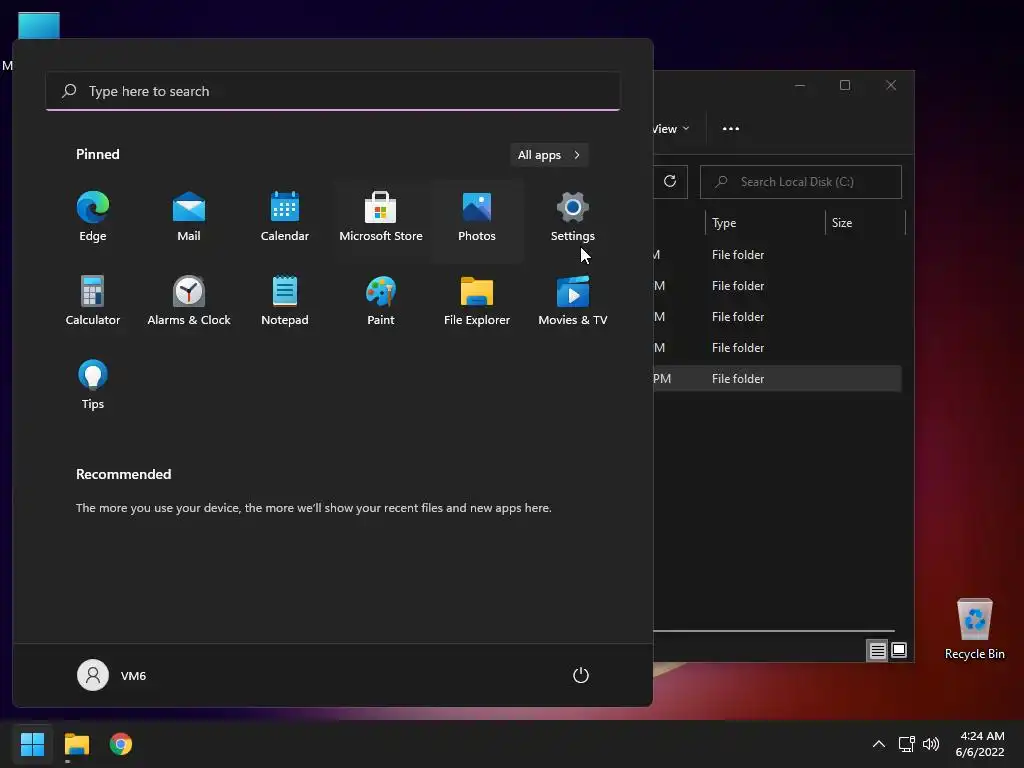
Task: Click the Windows Start button on taskbar
Action: 32,744
